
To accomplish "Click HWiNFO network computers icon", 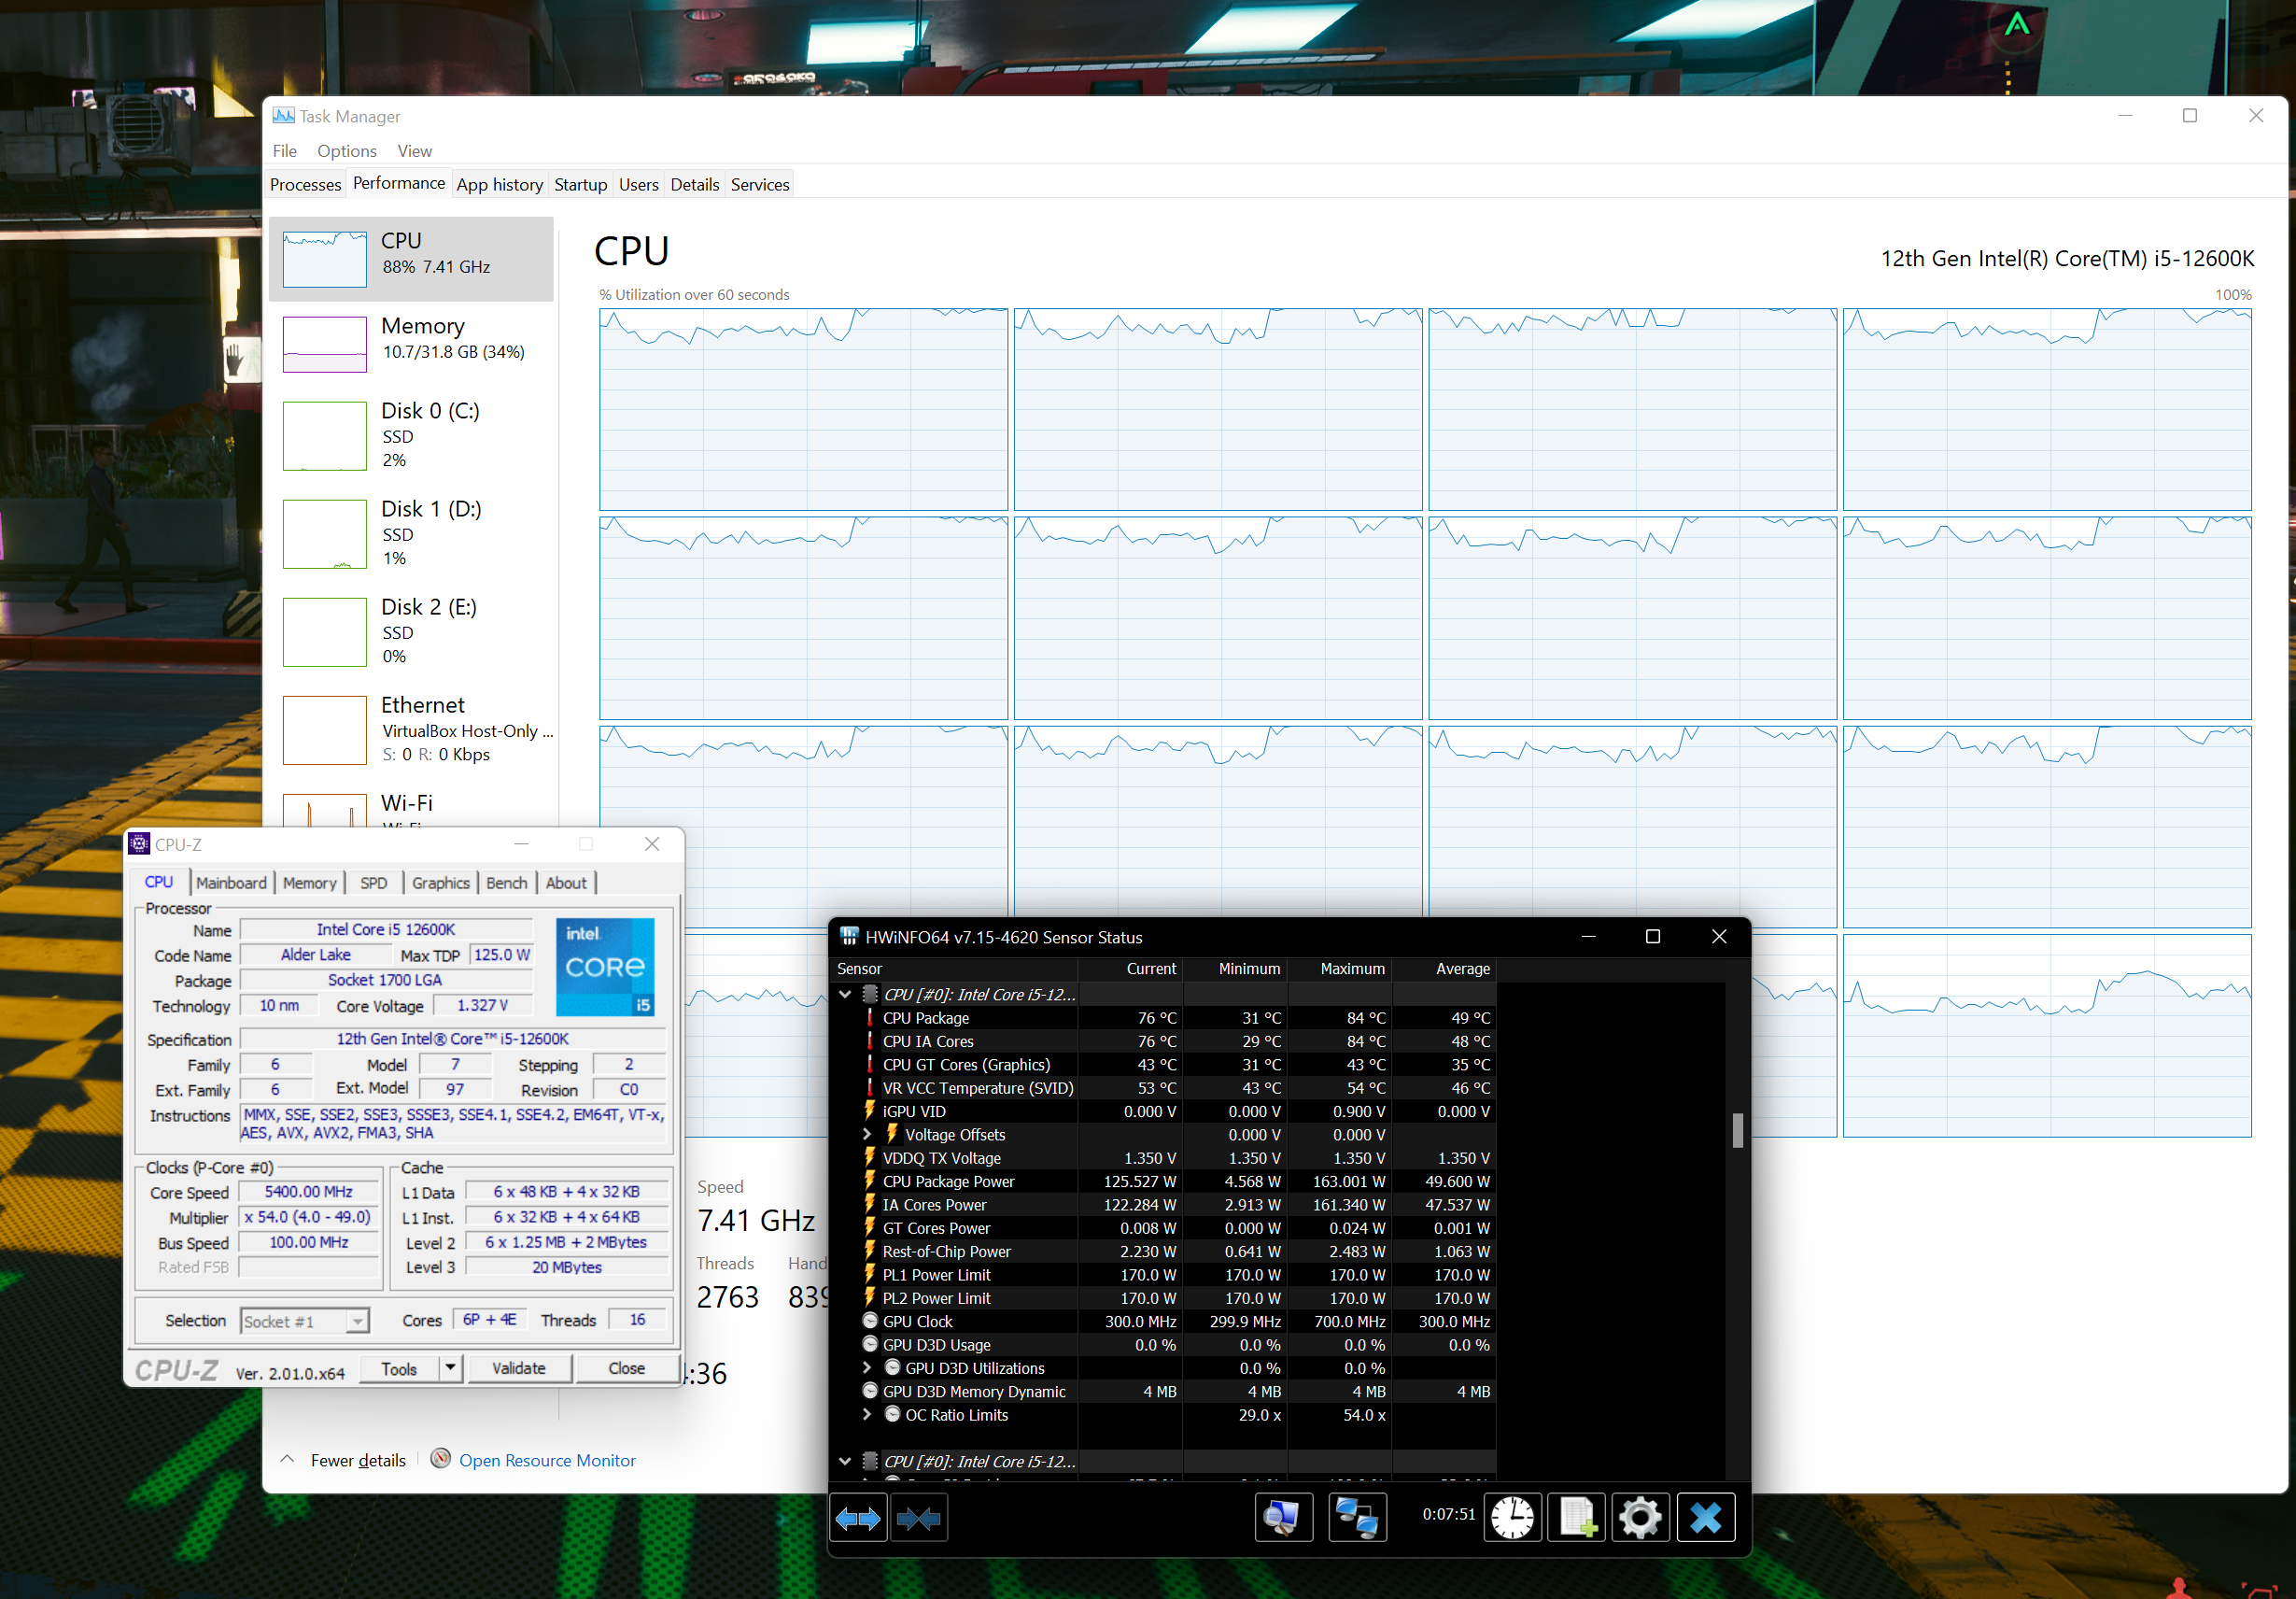I will 1357,1518.
